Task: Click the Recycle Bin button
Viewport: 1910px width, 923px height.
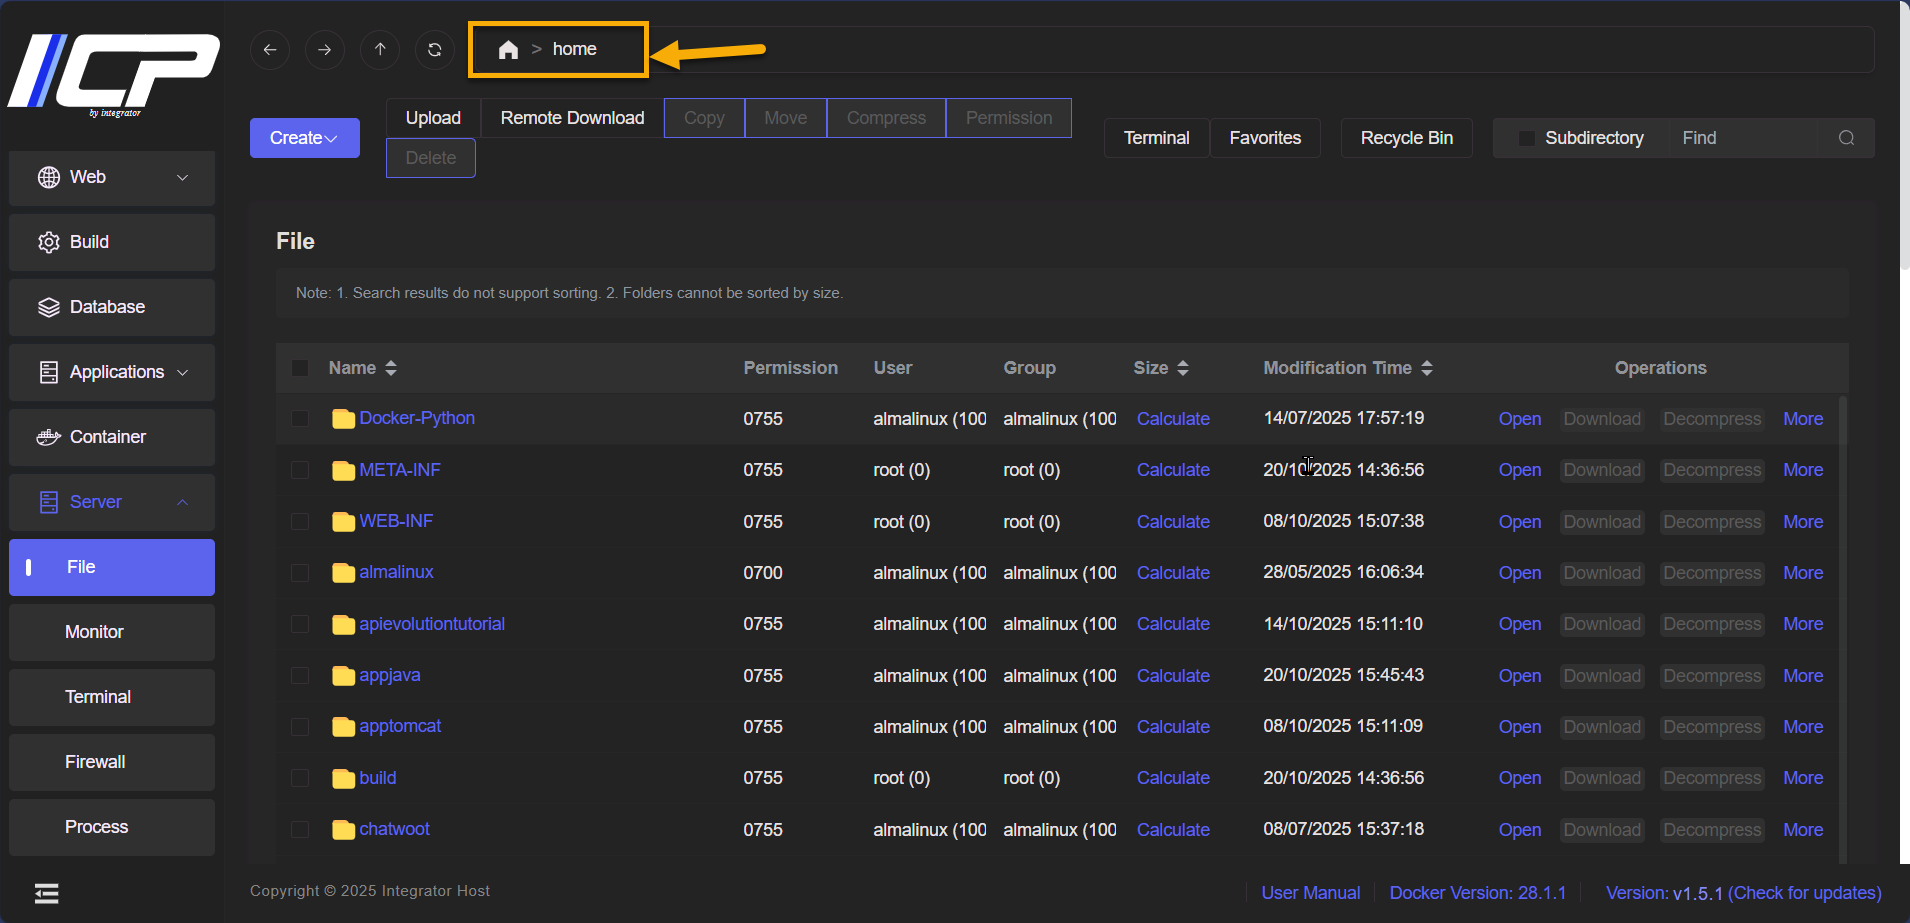Action: [1406, 138]
